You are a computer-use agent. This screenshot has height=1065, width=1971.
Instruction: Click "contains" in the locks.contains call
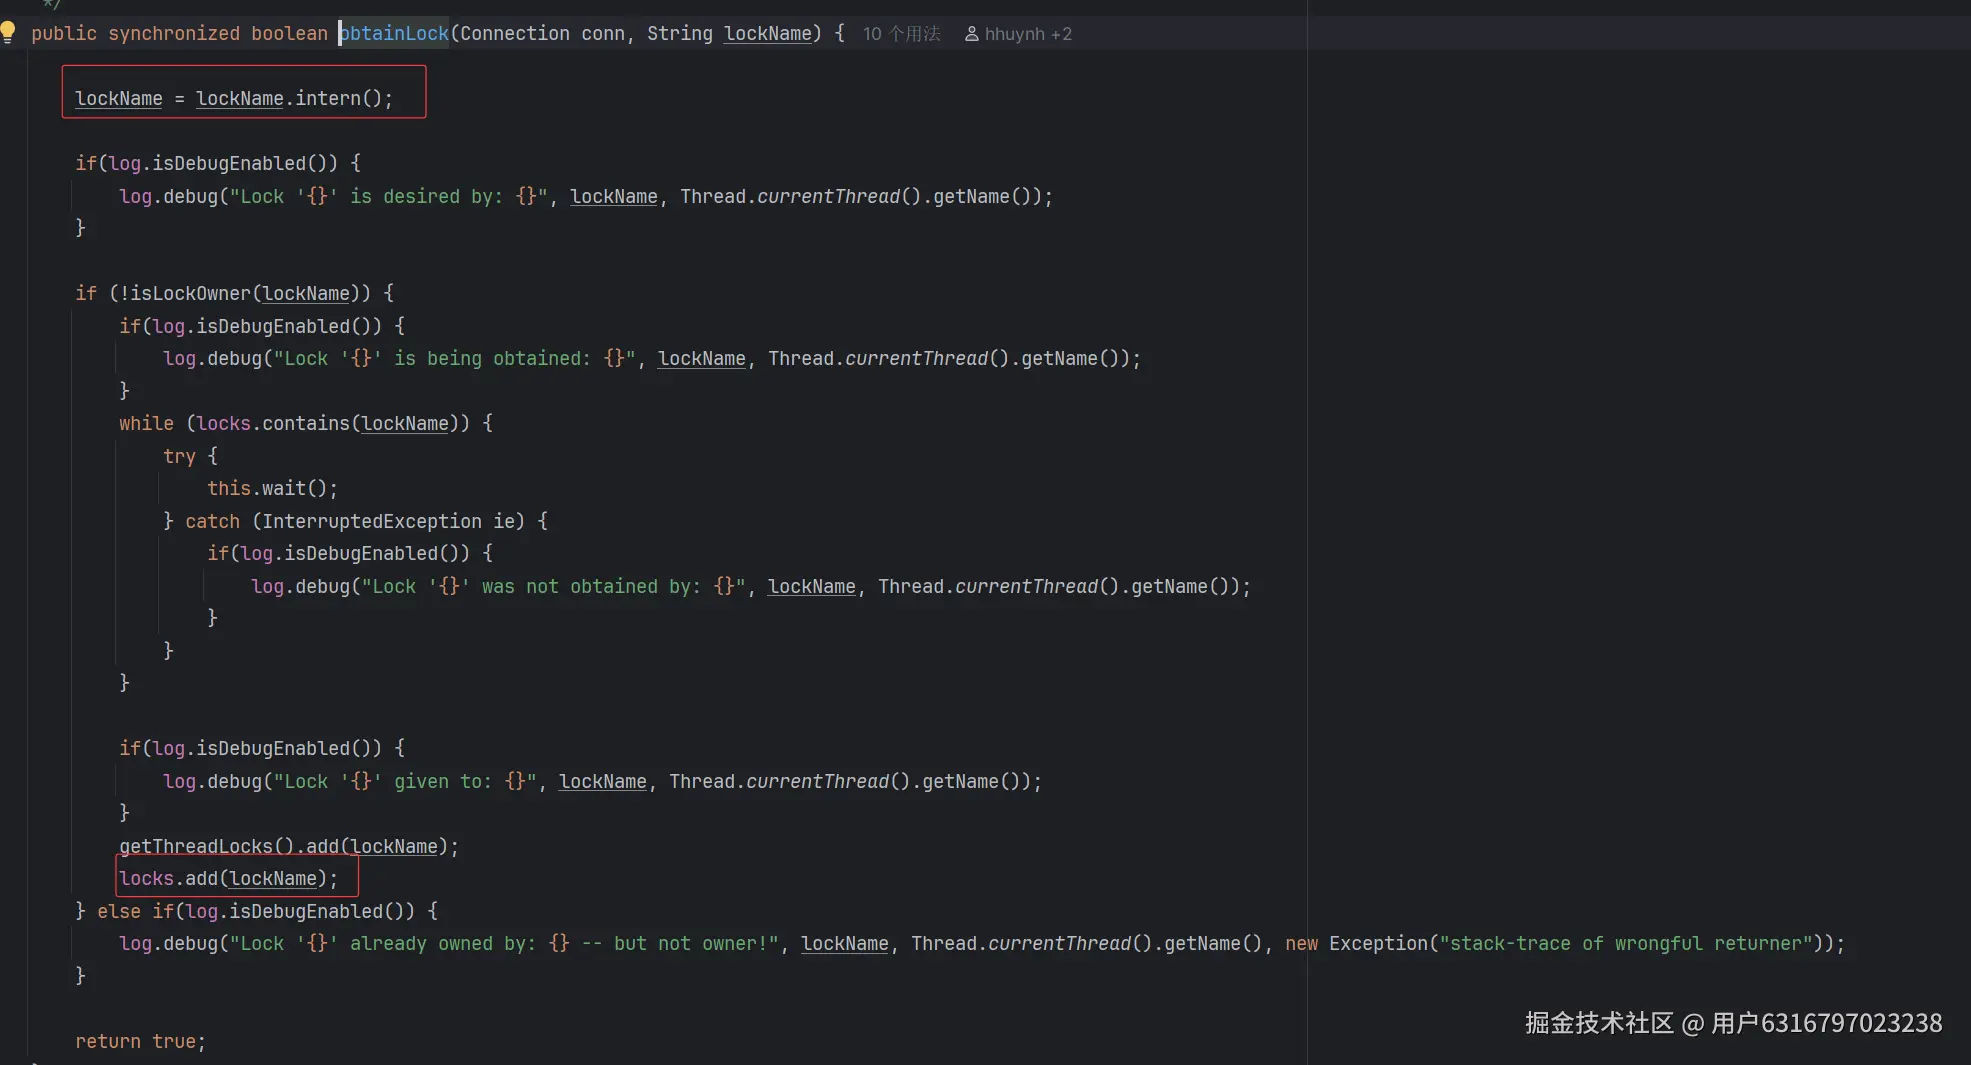306,424
